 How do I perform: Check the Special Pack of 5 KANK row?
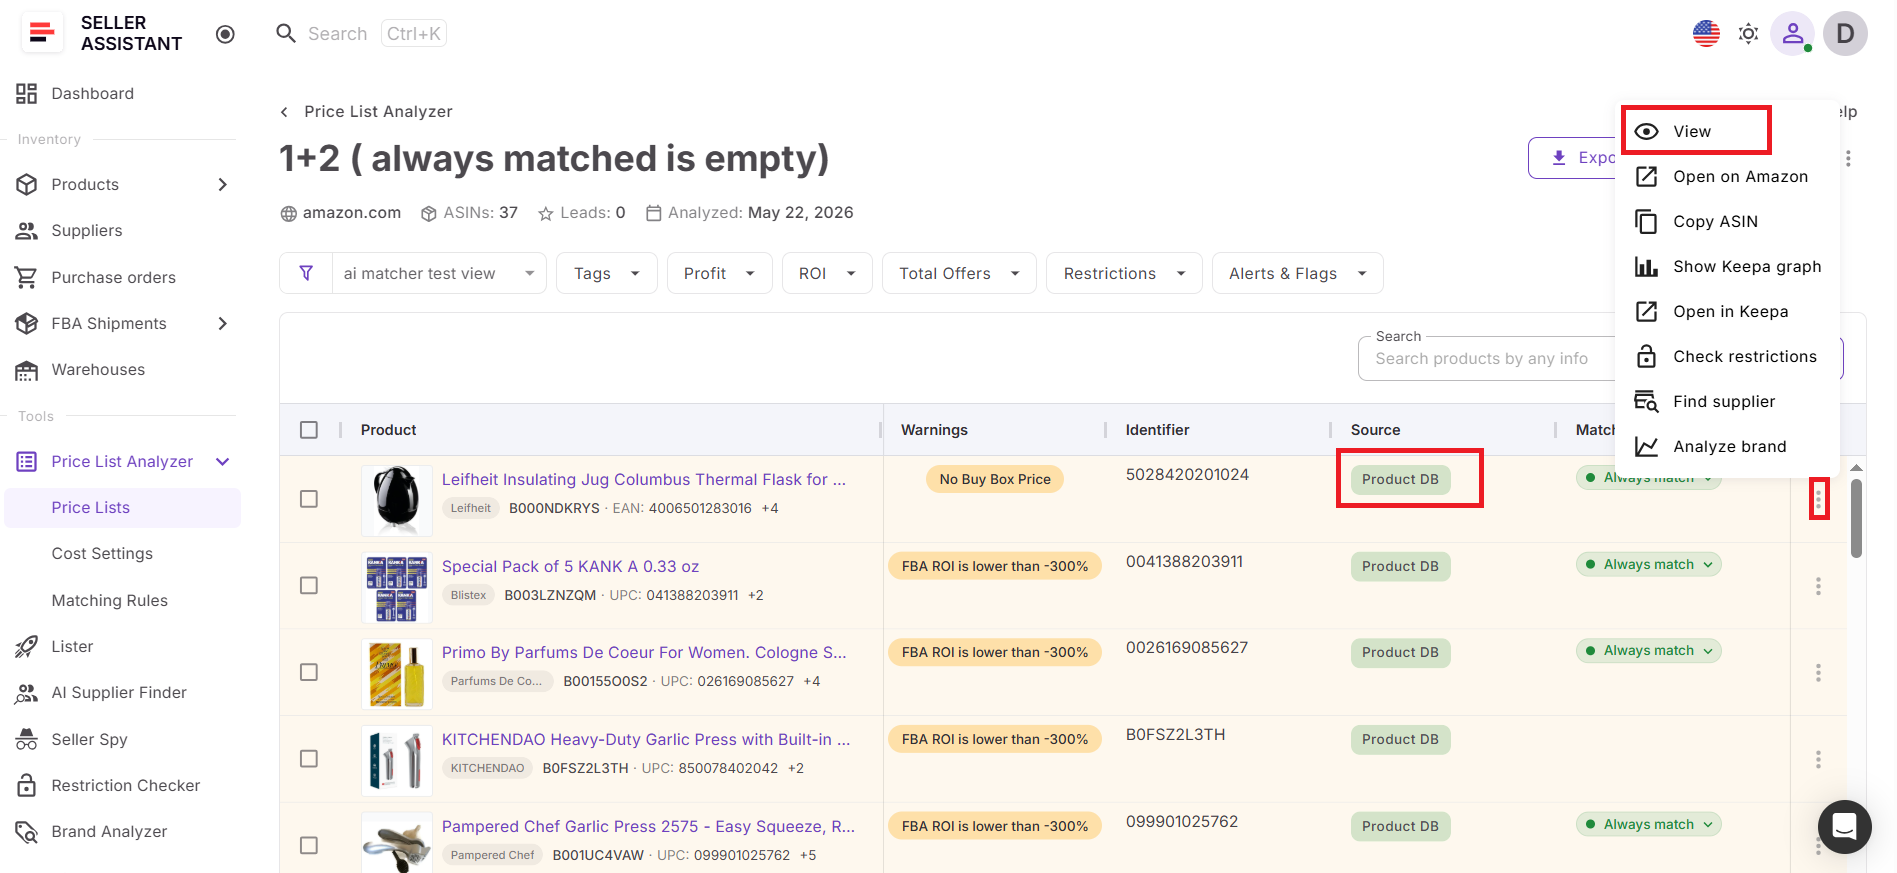click(309, 586)
